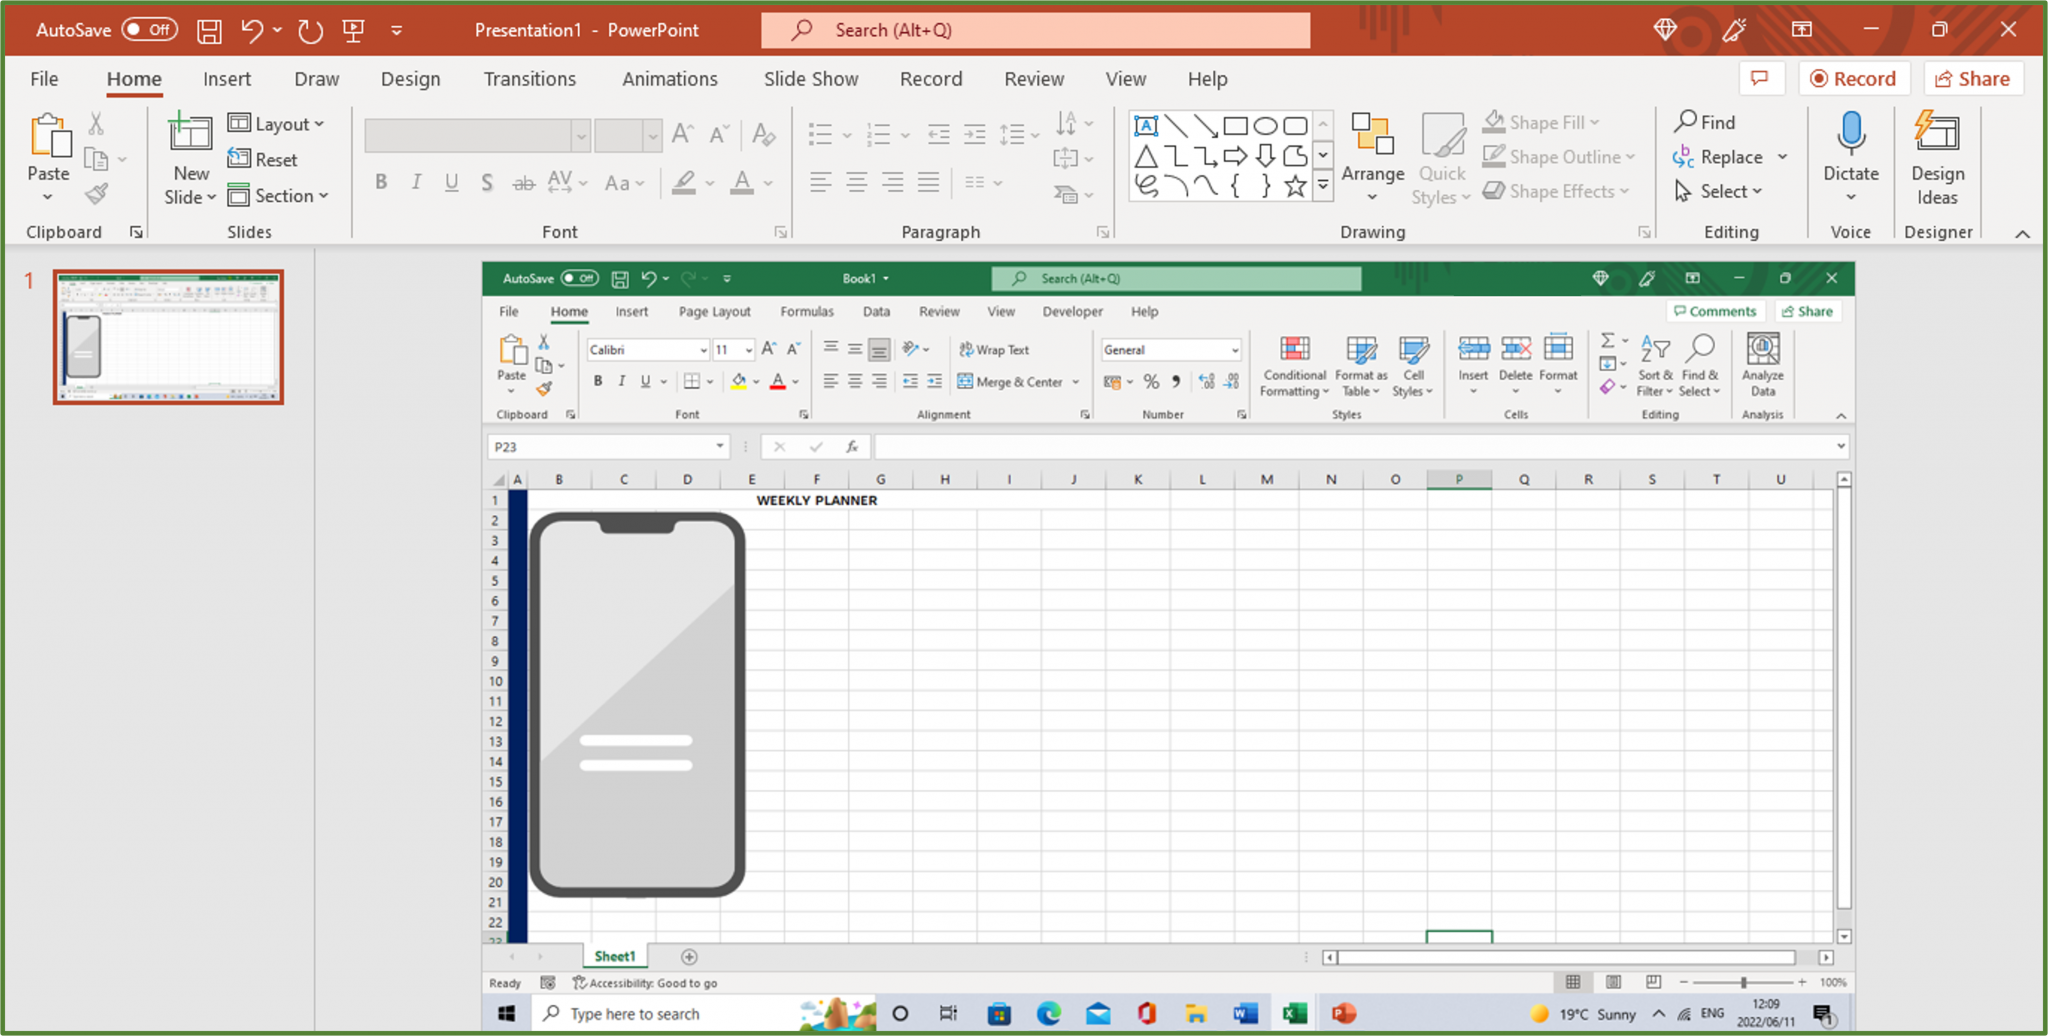Enable Wrap Text in Excel
2048x1036 pixels.
994,349
